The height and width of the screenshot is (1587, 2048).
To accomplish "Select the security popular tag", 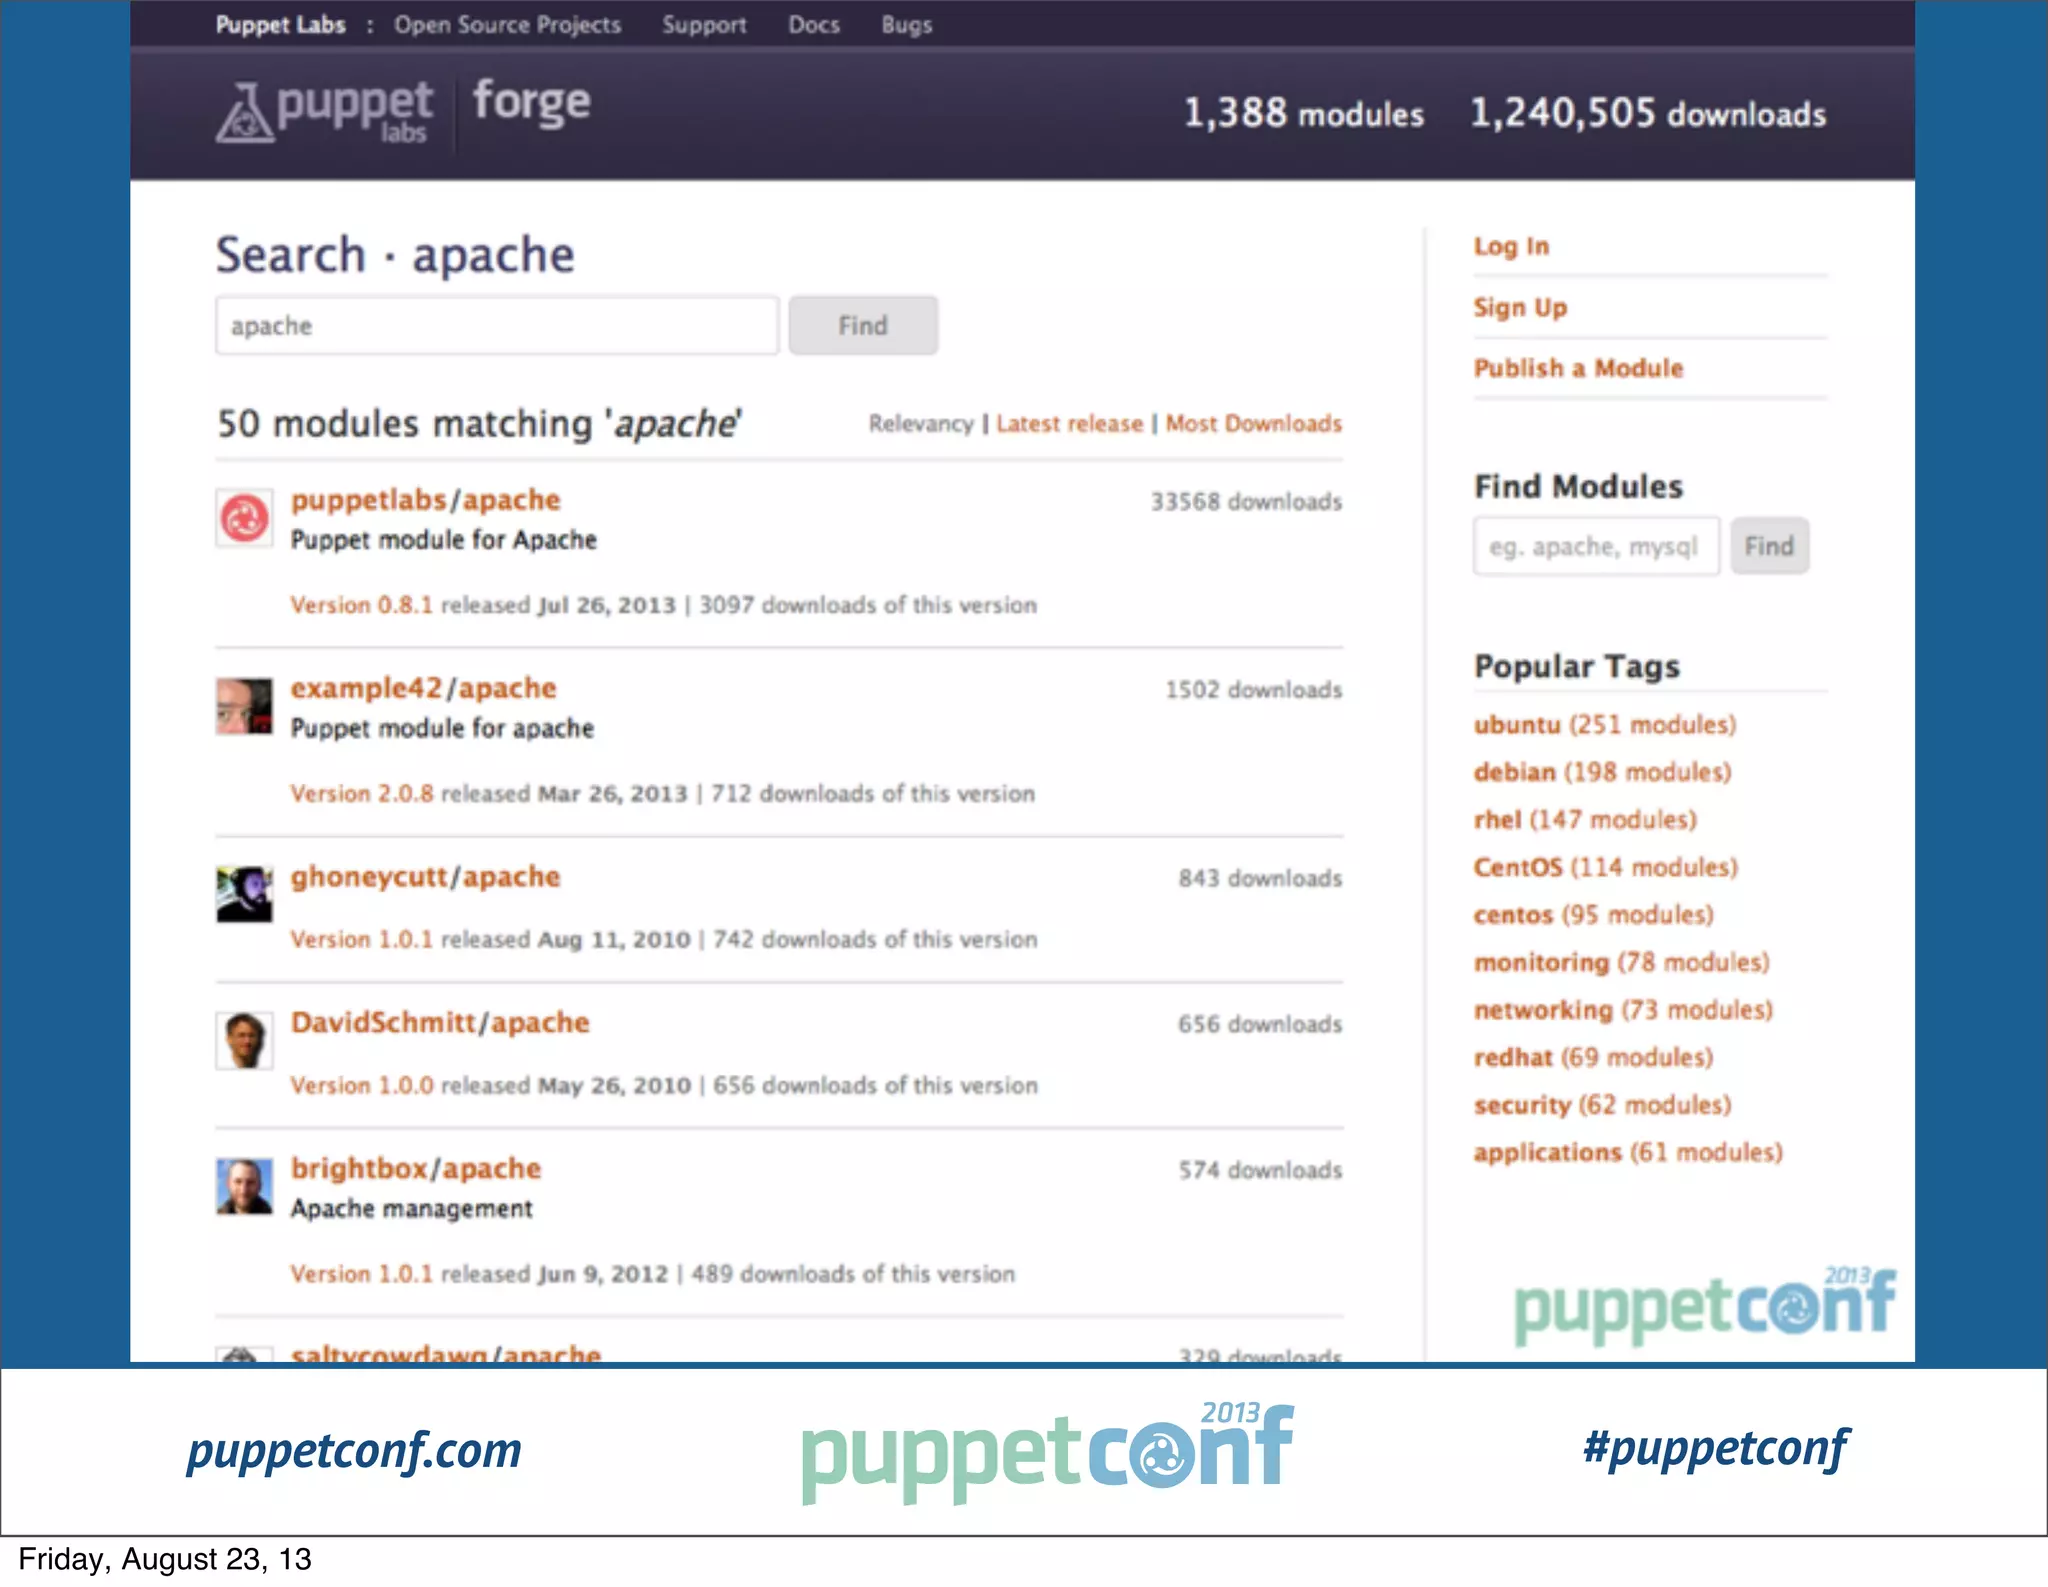I will (x=1602, y=1105).
